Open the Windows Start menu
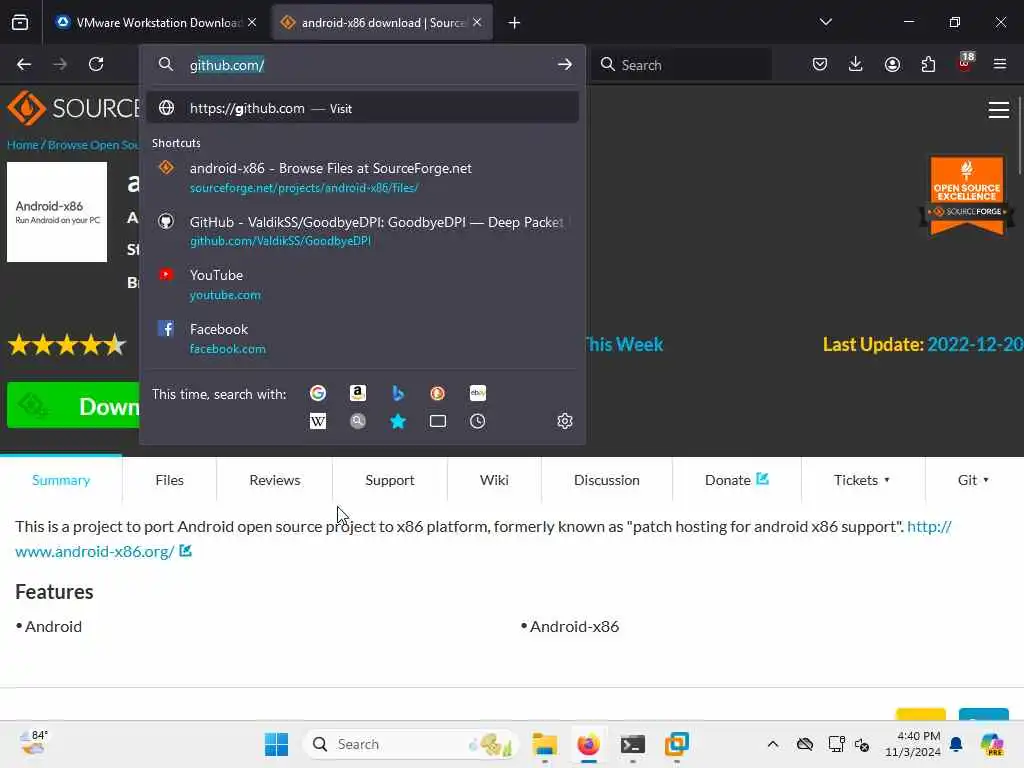Viewport: 1024px width, 768px height. point(277,744)
